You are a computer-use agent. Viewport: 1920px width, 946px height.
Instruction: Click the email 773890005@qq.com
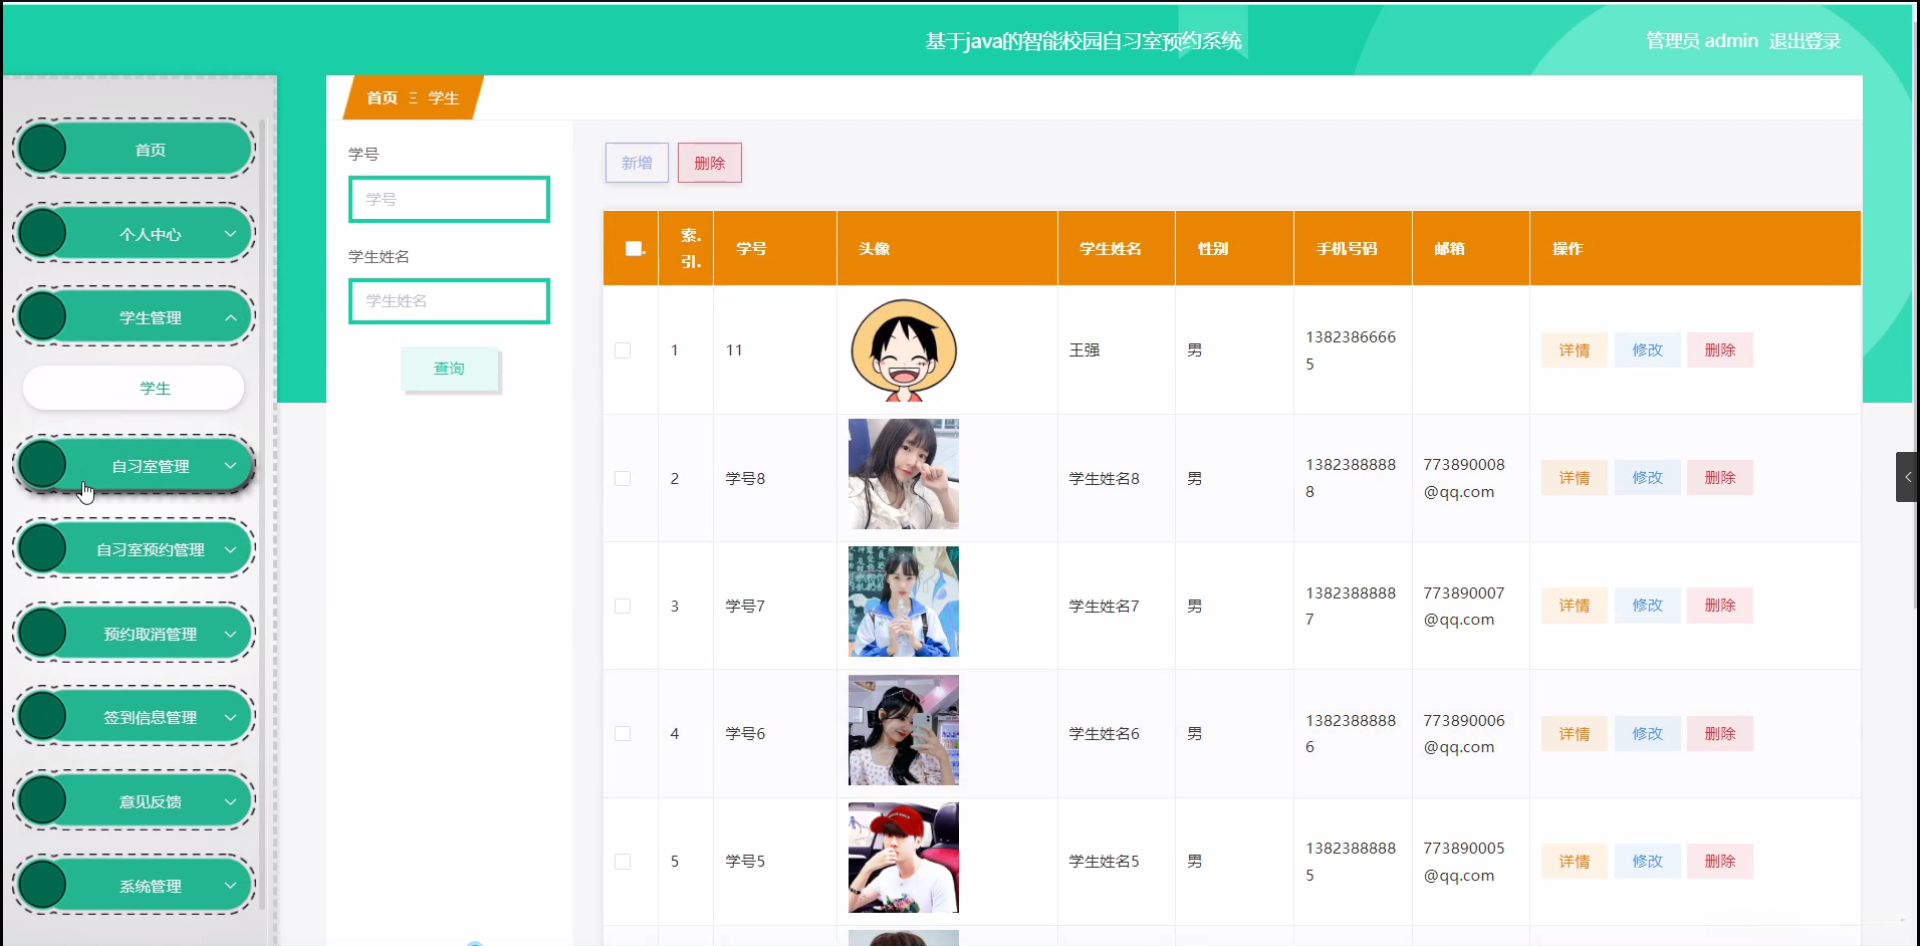[1464, 861]
